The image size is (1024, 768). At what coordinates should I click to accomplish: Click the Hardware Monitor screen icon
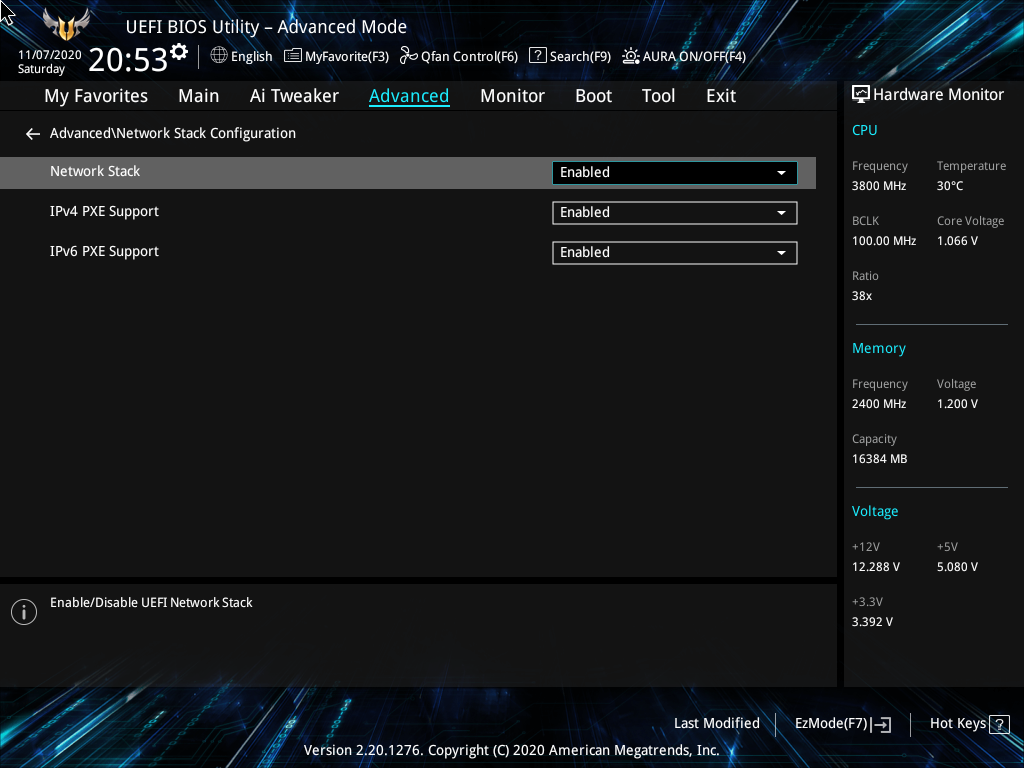[861, 95]
